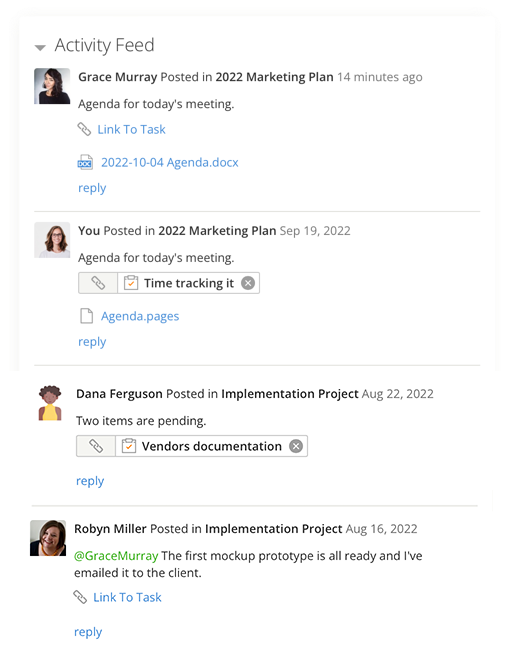Screen dimensions: 509x669
Task: Reply to Robyn Miller's post
Action: coord(88,632)
